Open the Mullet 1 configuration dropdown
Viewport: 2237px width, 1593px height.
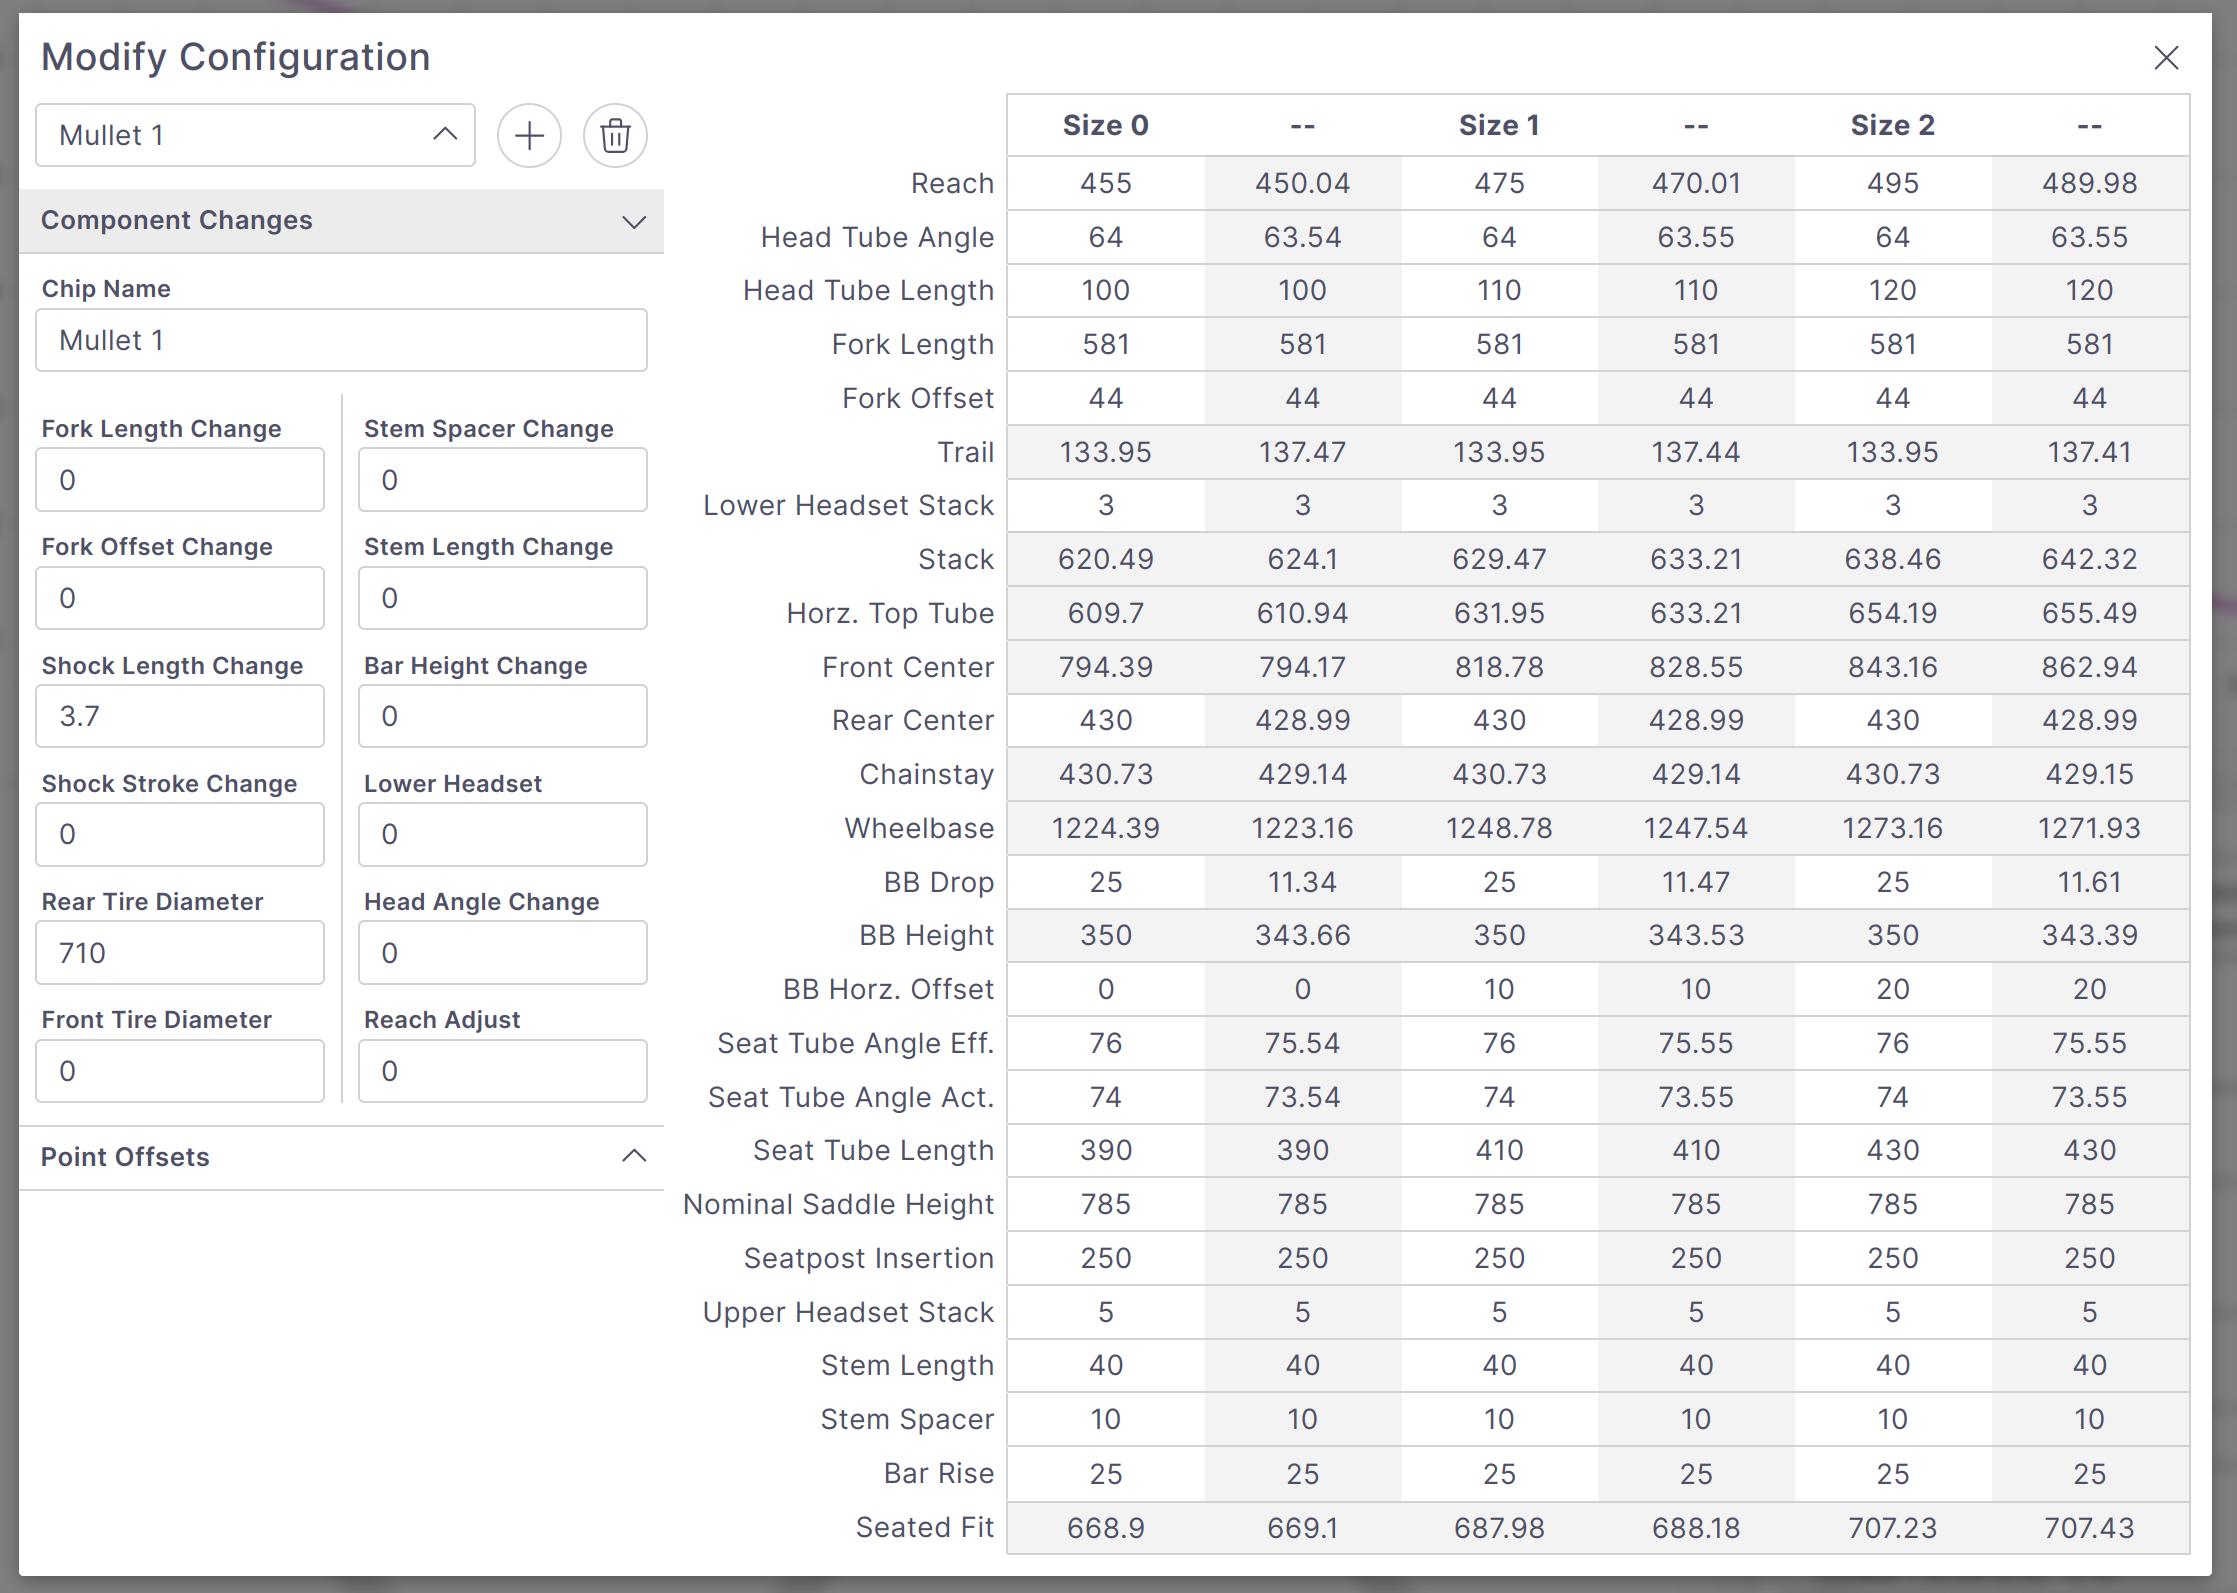[255, 135]
